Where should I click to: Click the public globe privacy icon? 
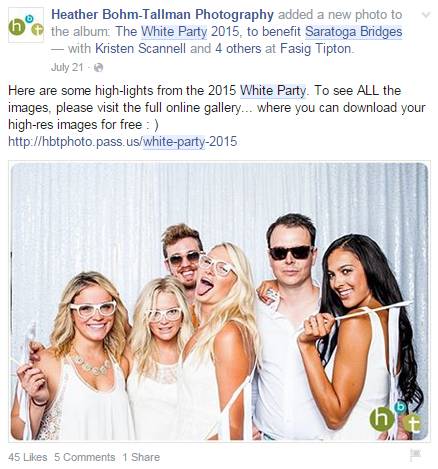[x=98, y=68]
